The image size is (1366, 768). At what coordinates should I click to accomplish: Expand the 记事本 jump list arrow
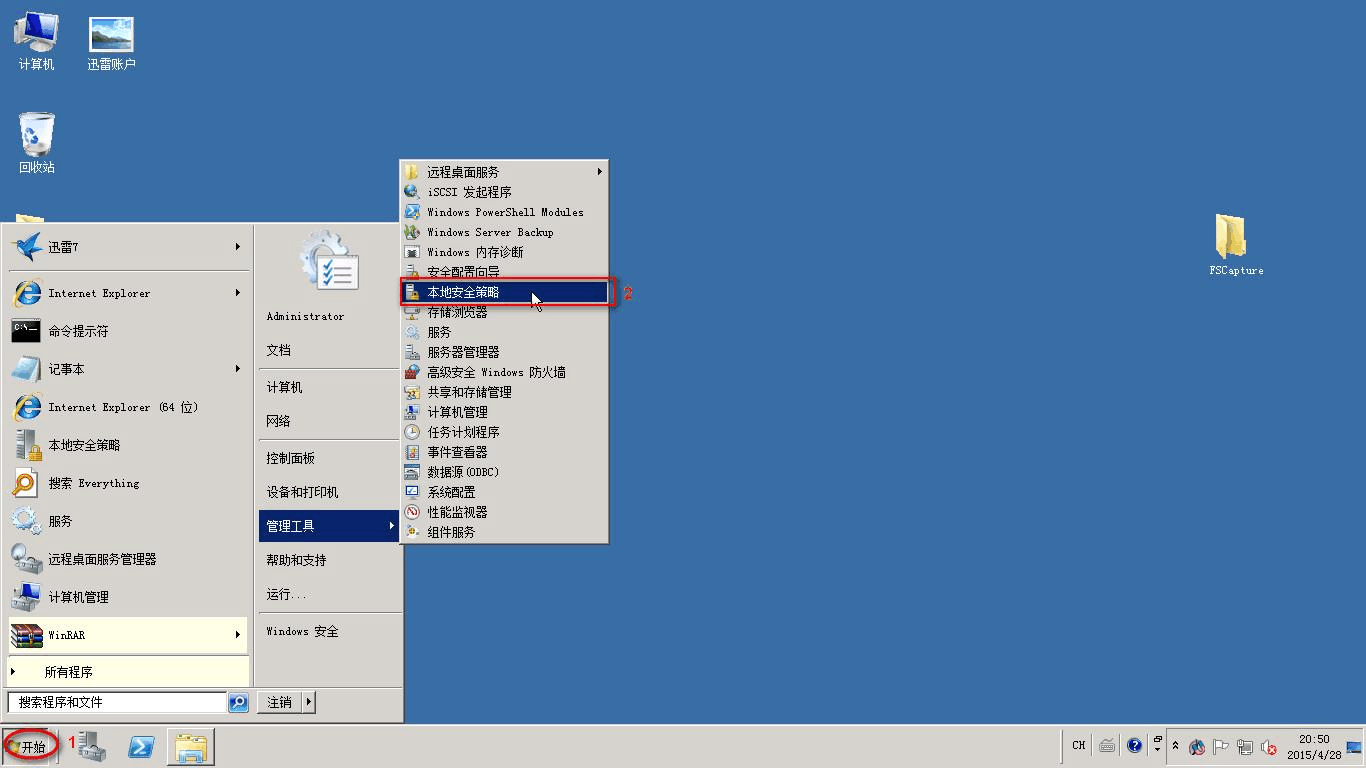click(238, 369)
